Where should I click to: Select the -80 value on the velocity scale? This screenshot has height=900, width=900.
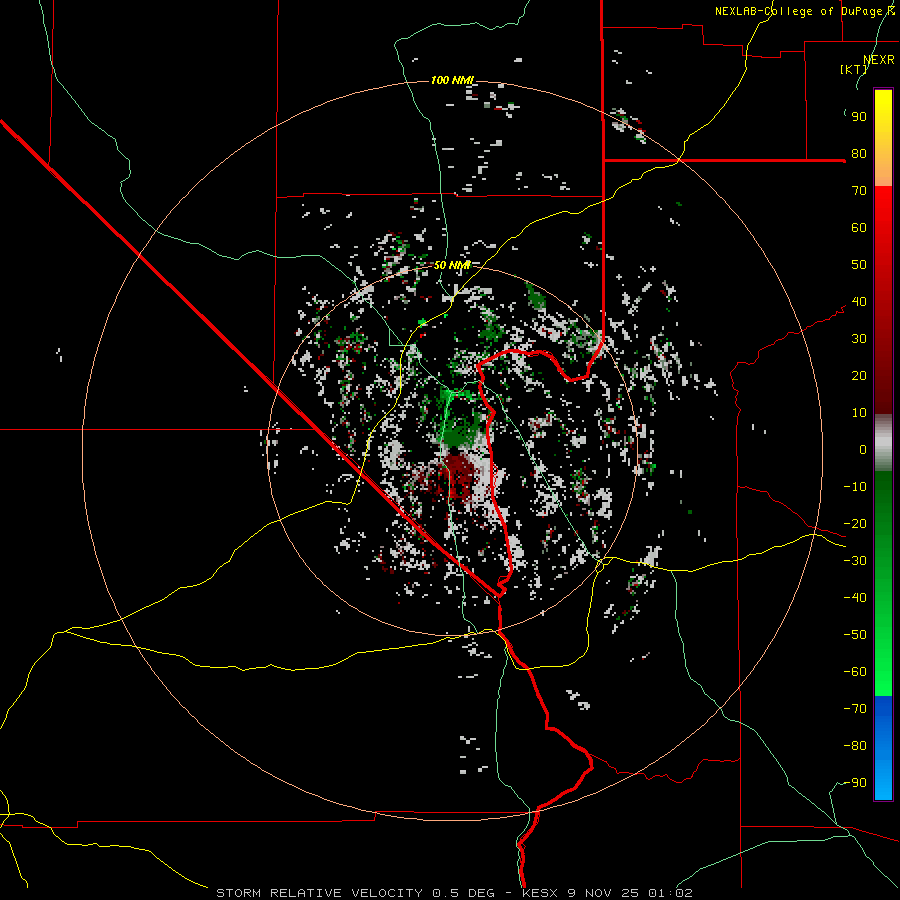[855, 746]
